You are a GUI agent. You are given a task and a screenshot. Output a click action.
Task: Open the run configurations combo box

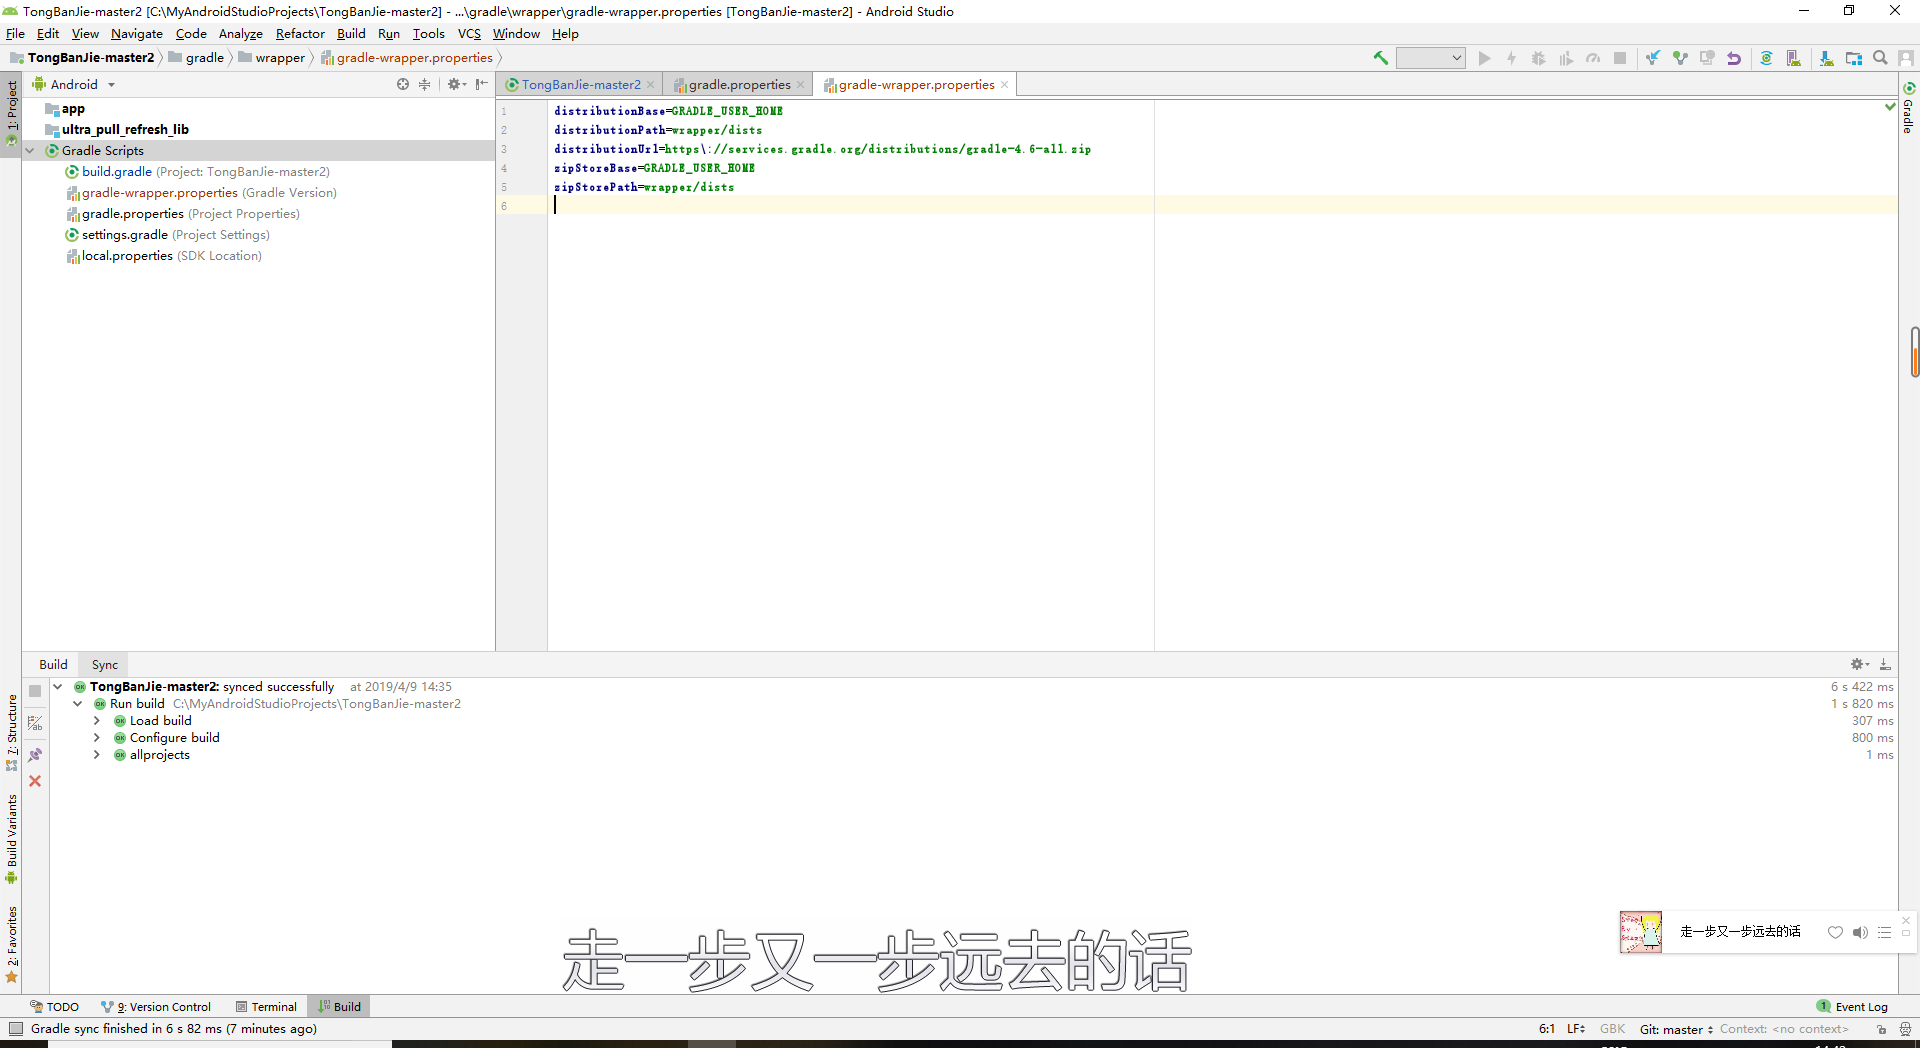[1430, 58]
